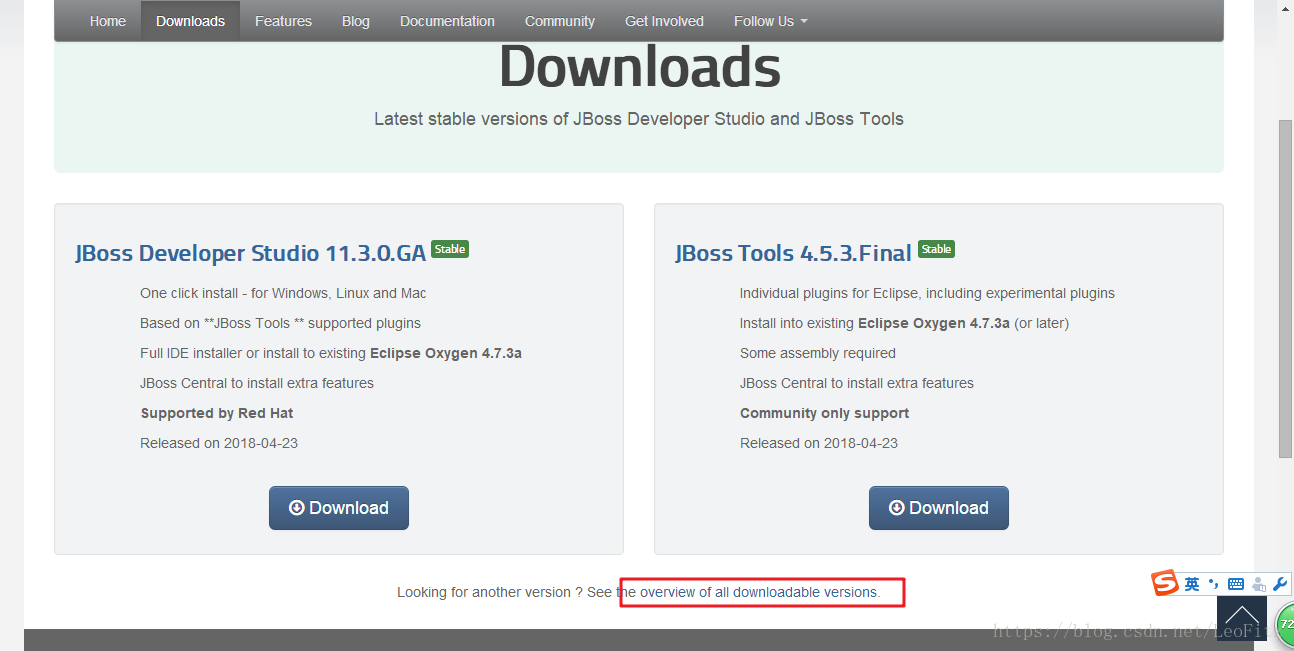Viewport: 1294px width, 651px height.
Task: Click 'Full IDE installer or install to existing' line
Action: click(331, 353)
